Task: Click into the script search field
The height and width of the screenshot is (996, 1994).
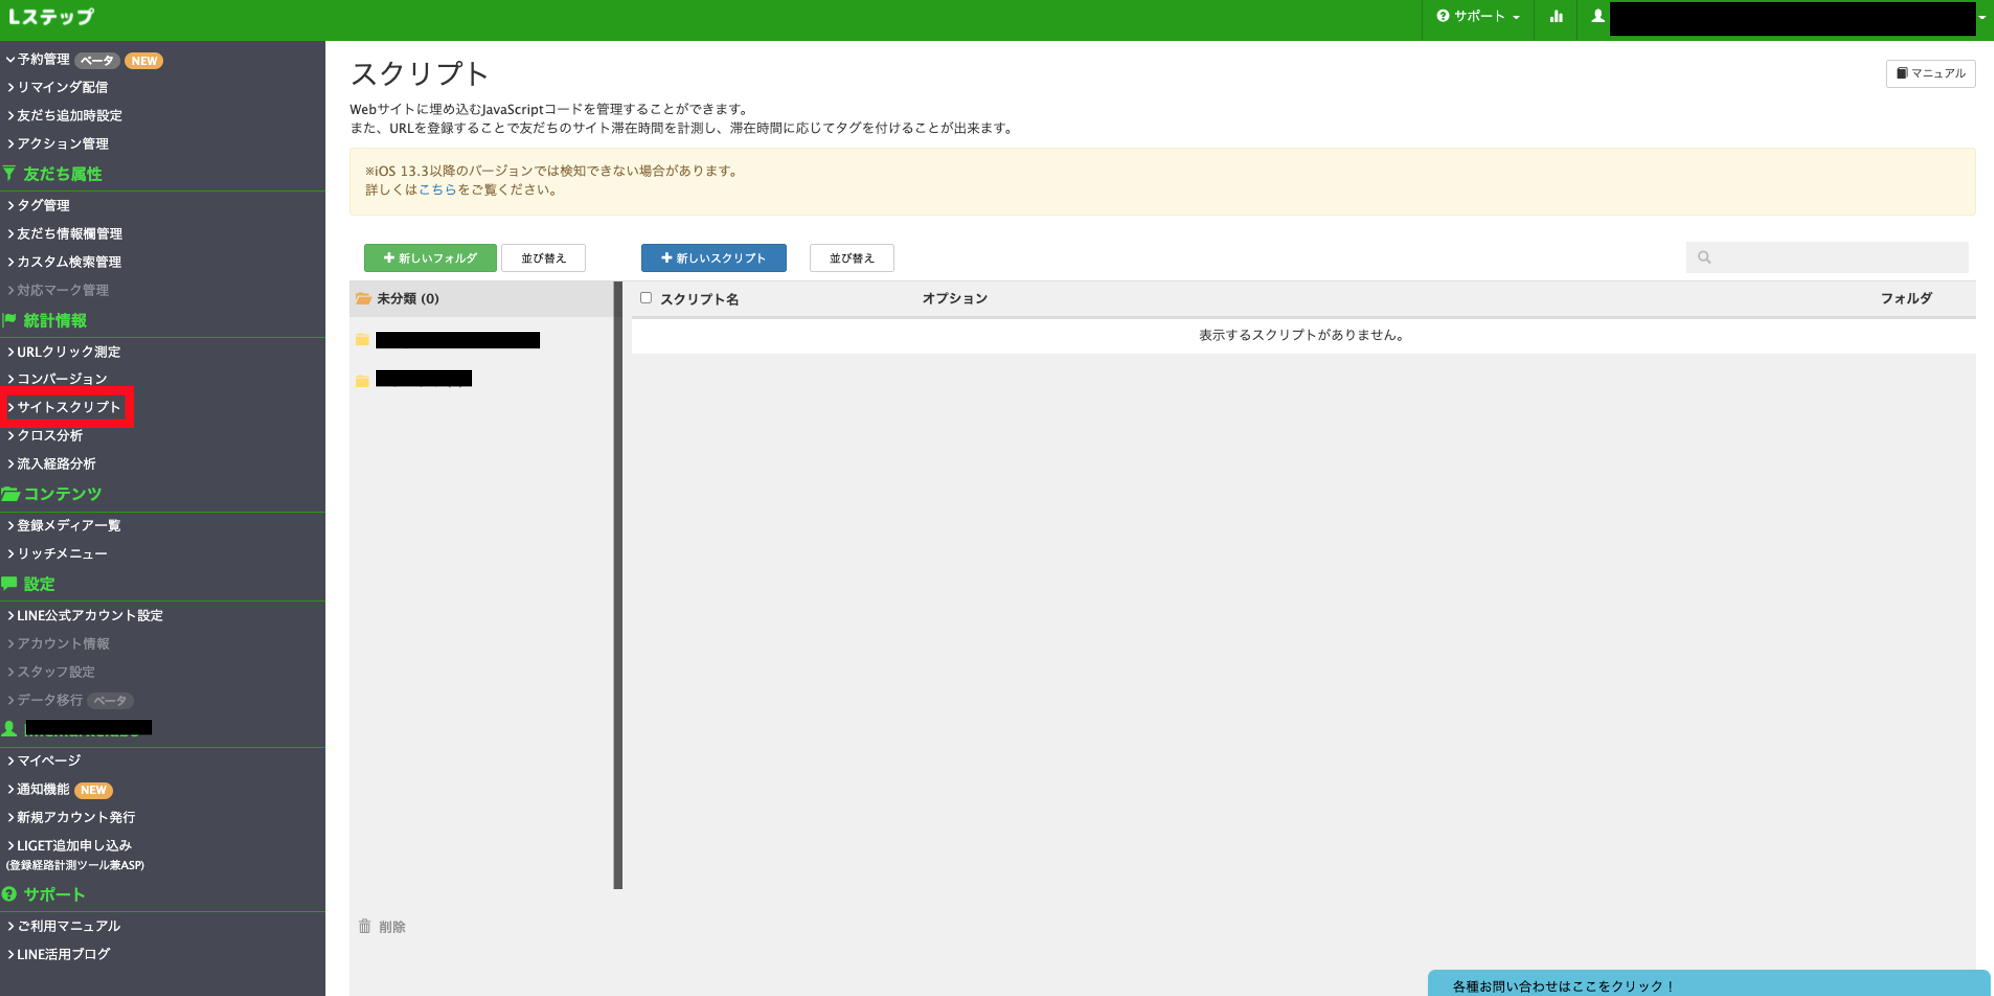Action: point(1827,258)
